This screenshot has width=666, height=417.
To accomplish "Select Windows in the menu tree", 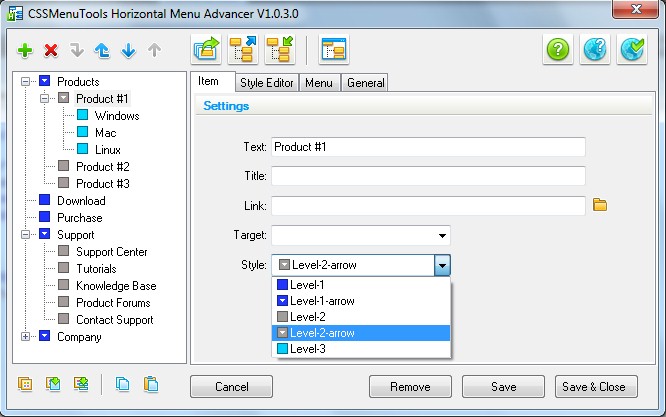I will click(x=117, y=116).
